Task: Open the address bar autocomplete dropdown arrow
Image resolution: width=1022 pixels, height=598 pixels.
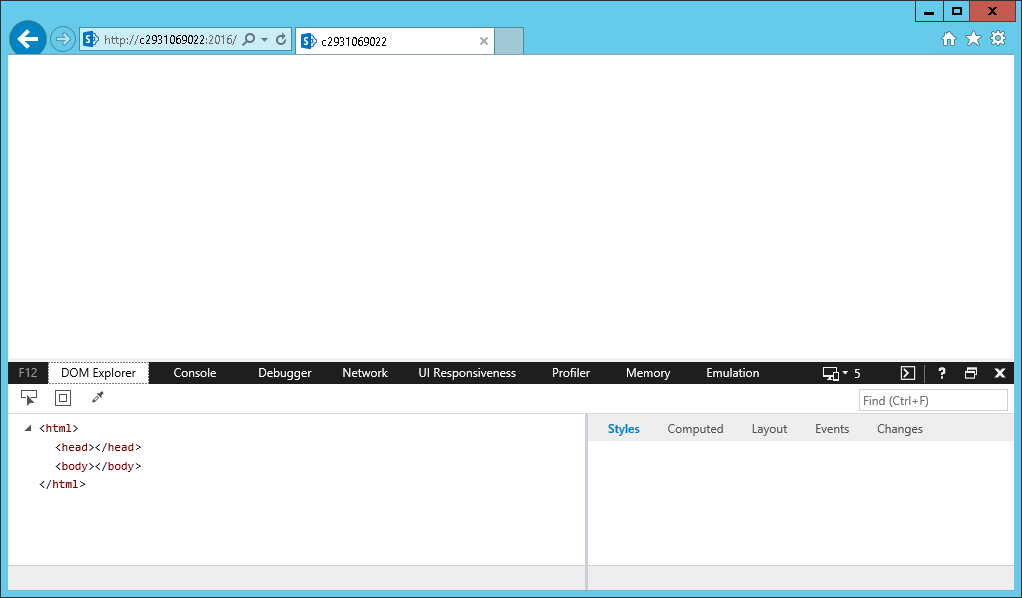Action: (x=264, y=40)
